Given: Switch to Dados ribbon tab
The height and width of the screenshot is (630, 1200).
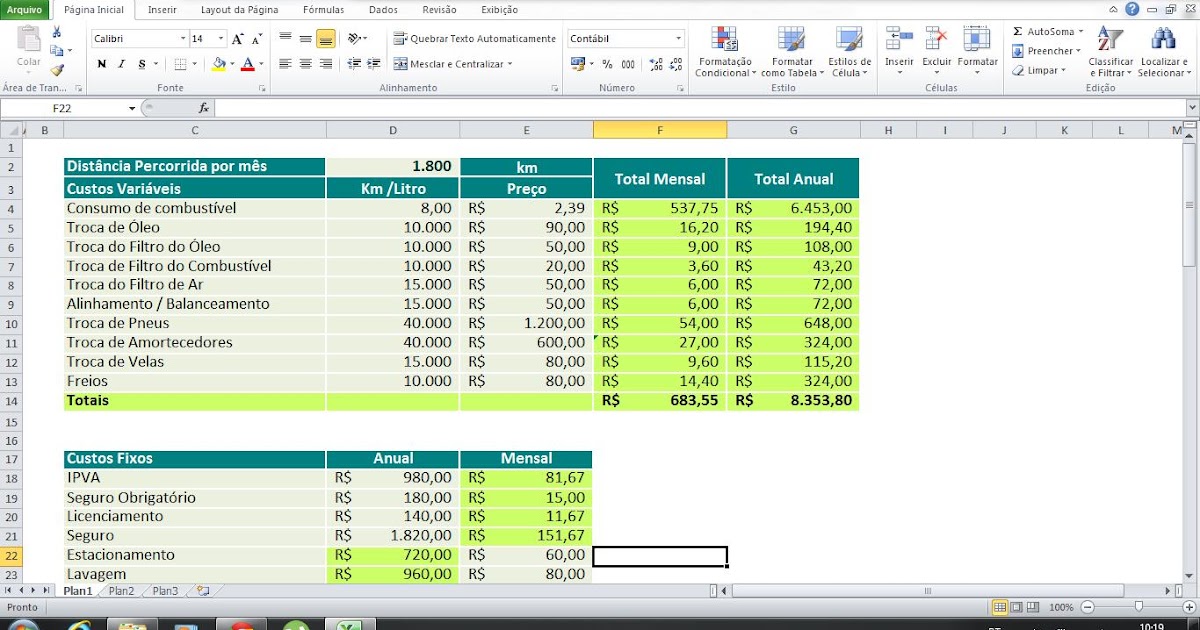Looking at the screenshot, I should point(383,10).
